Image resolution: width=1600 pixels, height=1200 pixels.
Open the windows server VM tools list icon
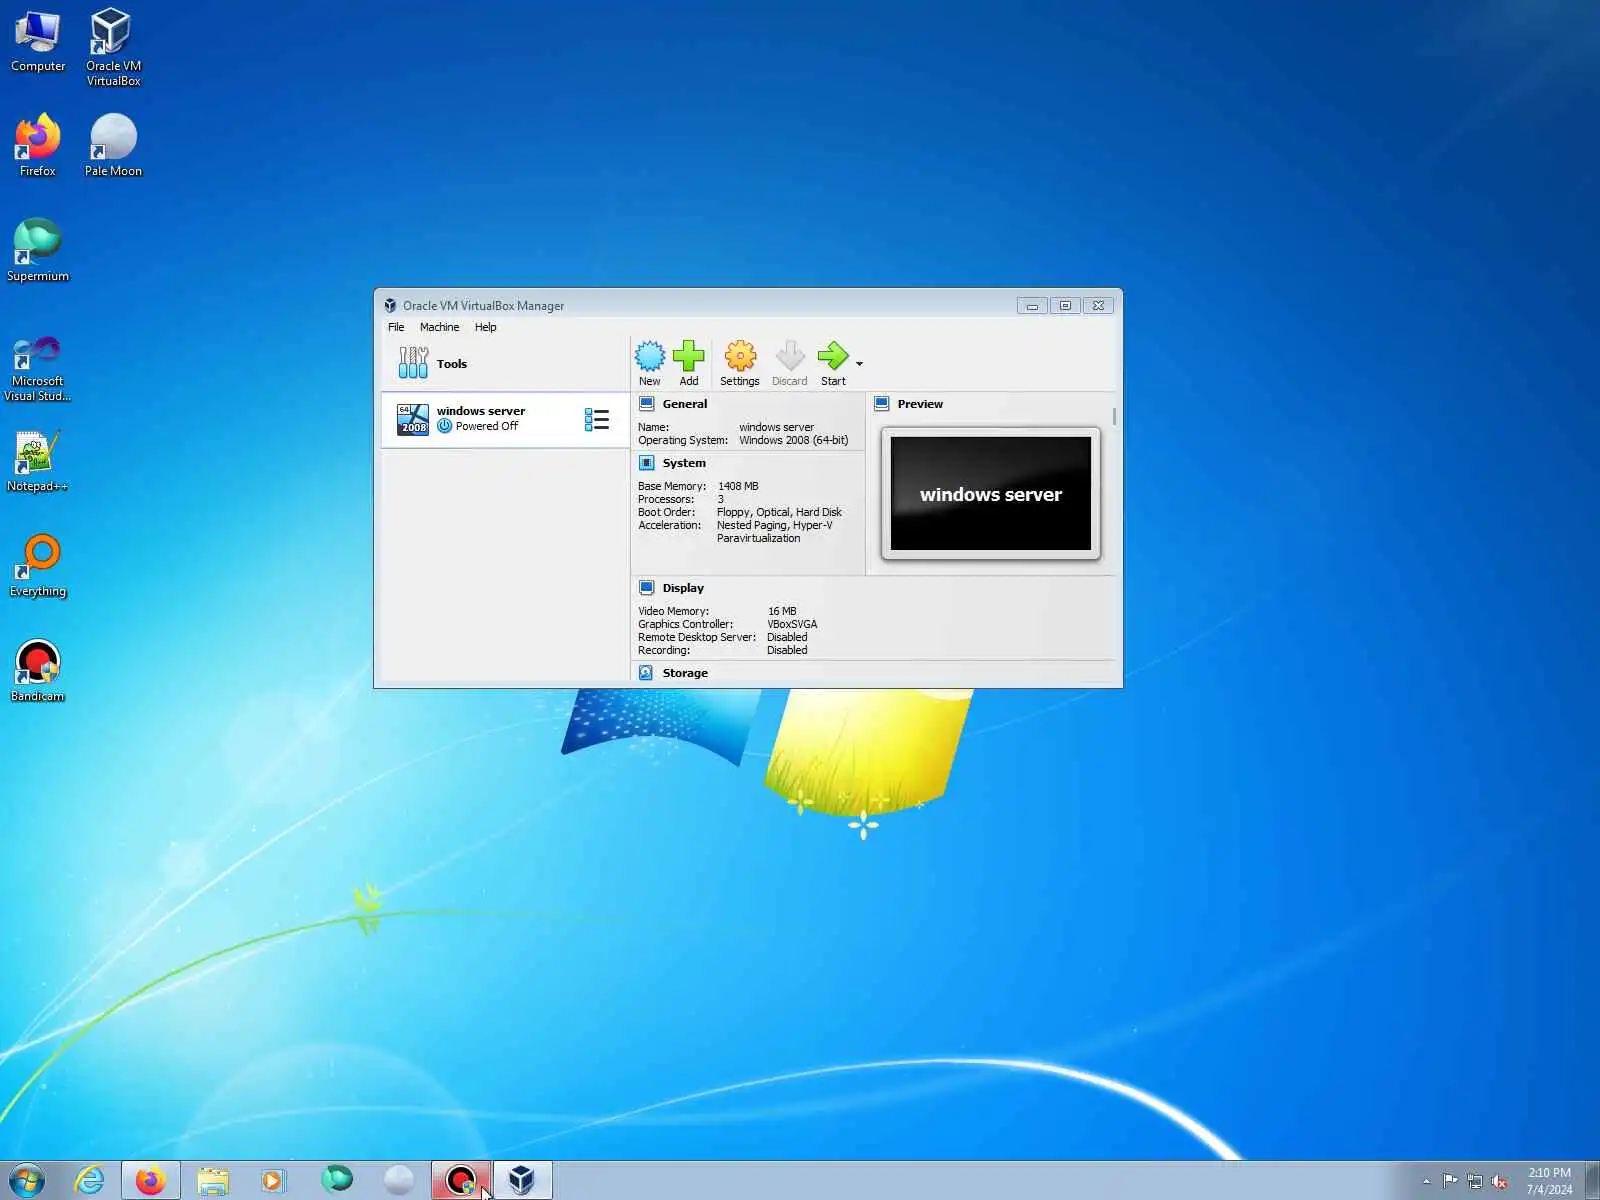point(597,419)
